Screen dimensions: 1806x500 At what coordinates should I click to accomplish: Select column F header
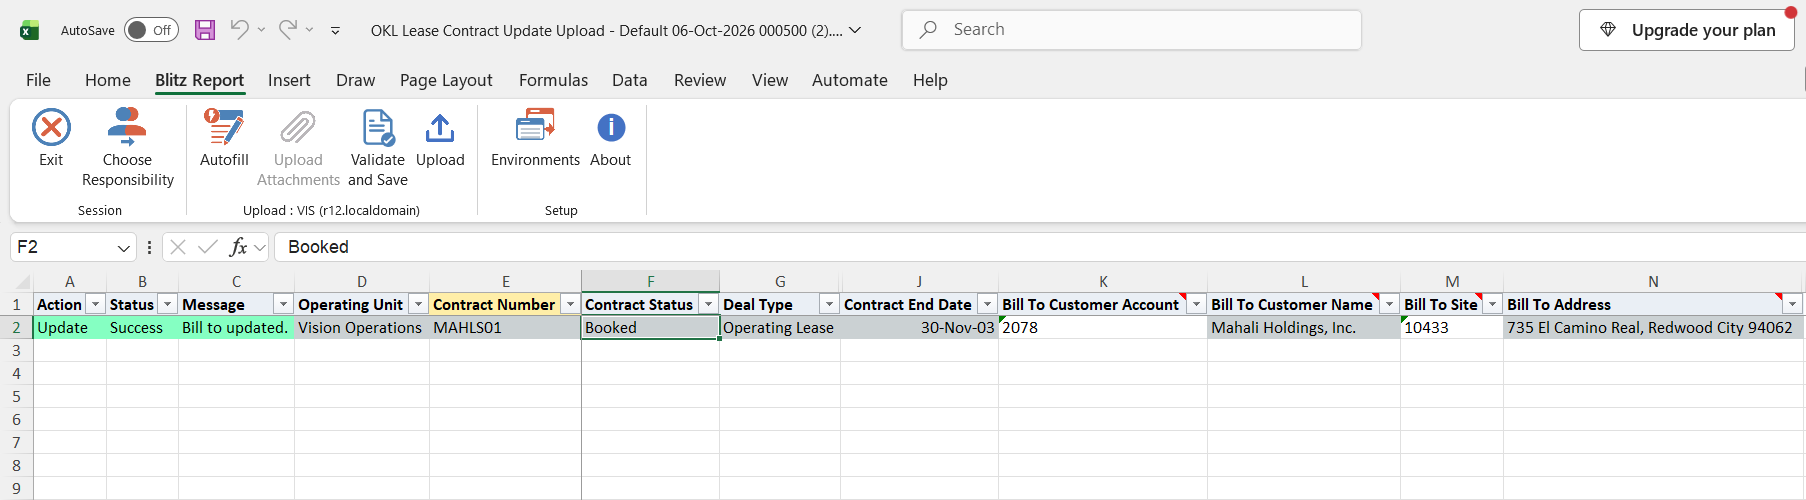point(651,282)
